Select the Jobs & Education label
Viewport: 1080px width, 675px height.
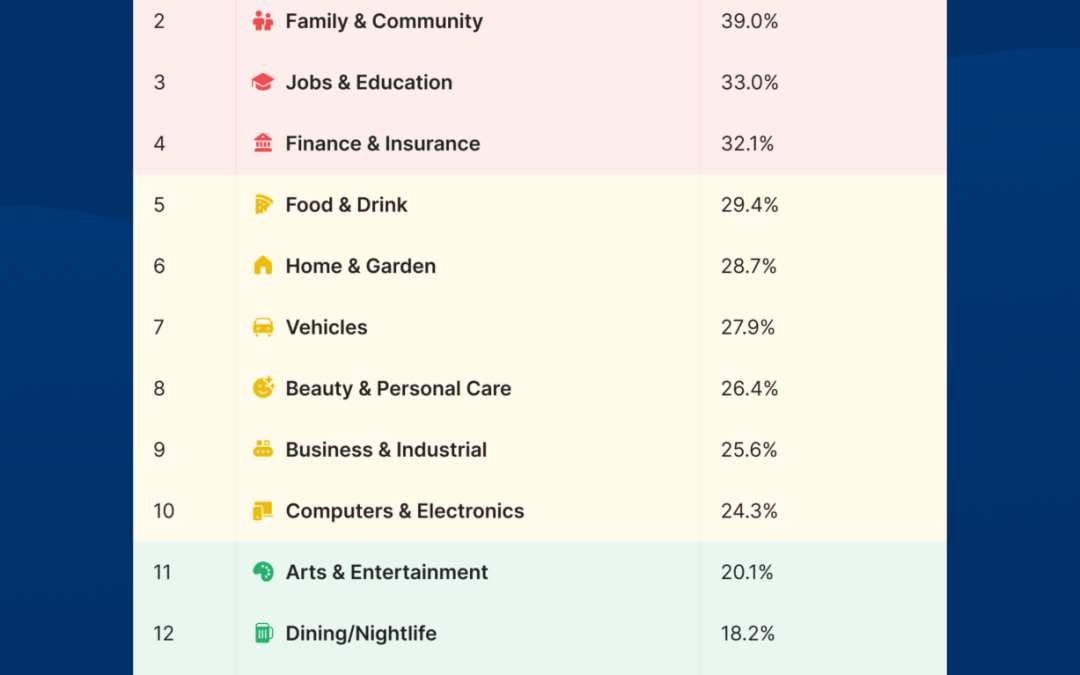point(369,82)
